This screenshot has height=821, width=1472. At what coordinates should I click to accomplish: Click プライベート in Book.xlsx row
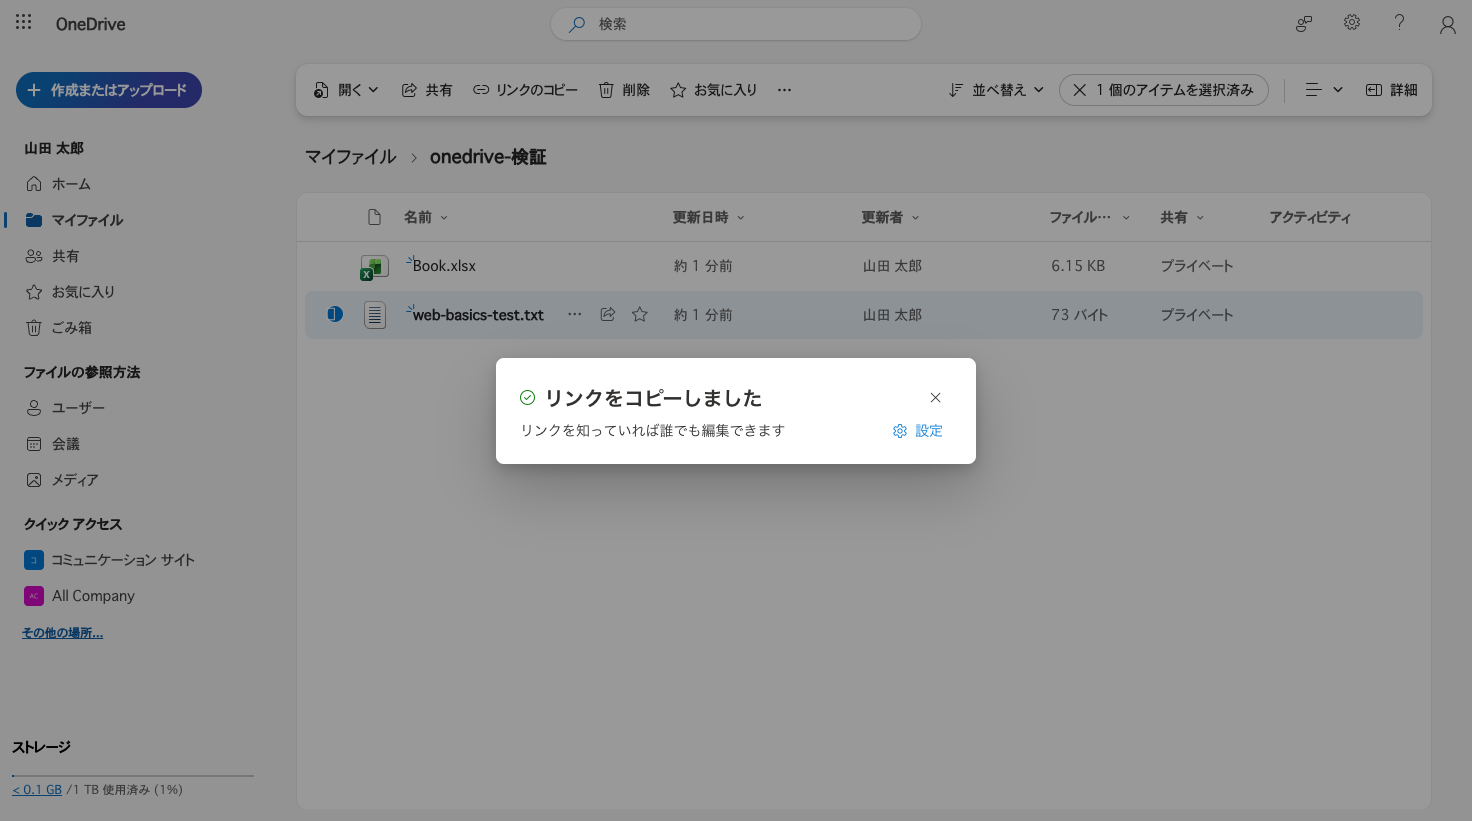coord(1197,266)
